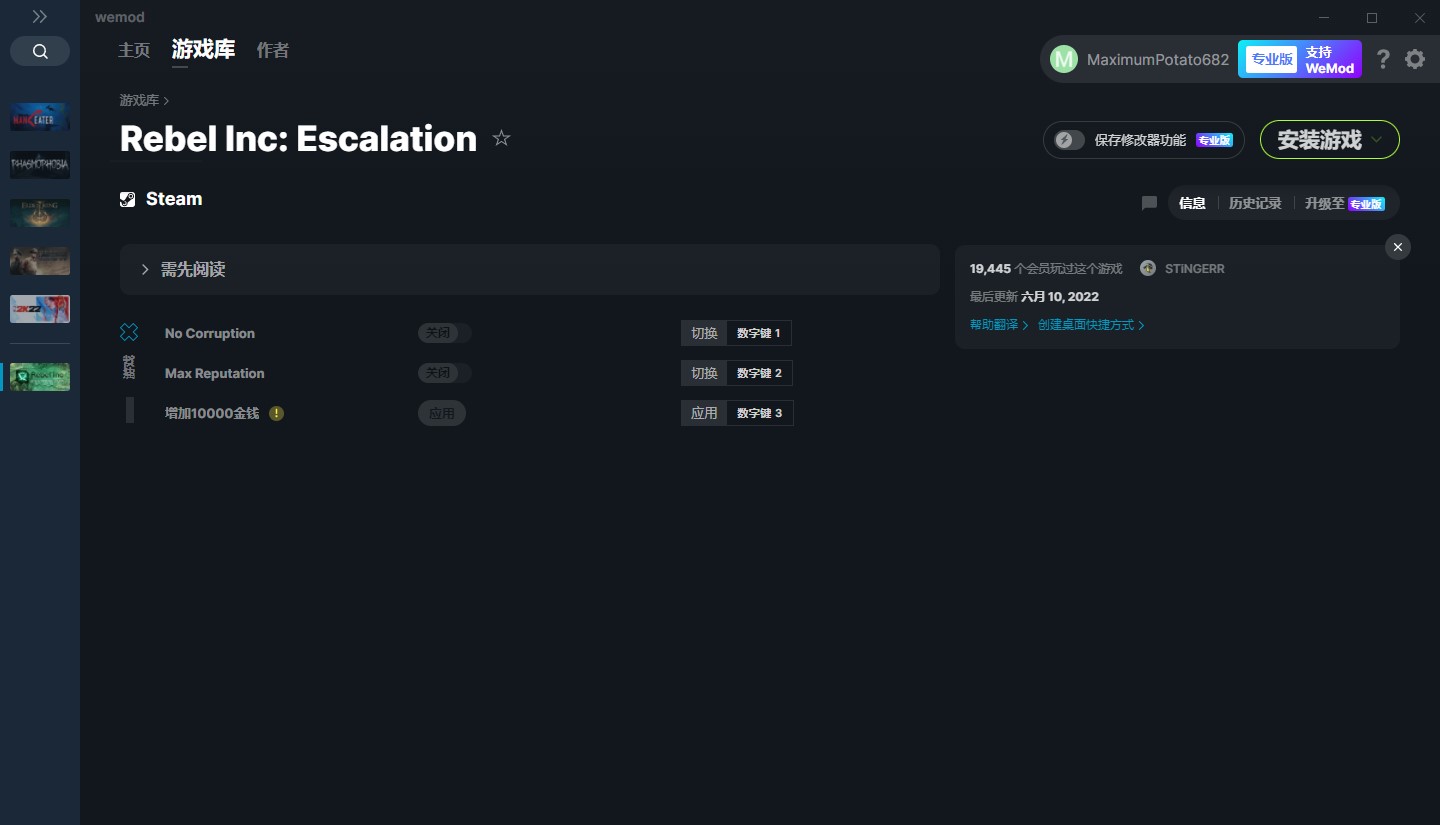Open Maneater game thumbnail in sidebar
The width and height of the screenshot is (1440, 825).
(40, 117)
